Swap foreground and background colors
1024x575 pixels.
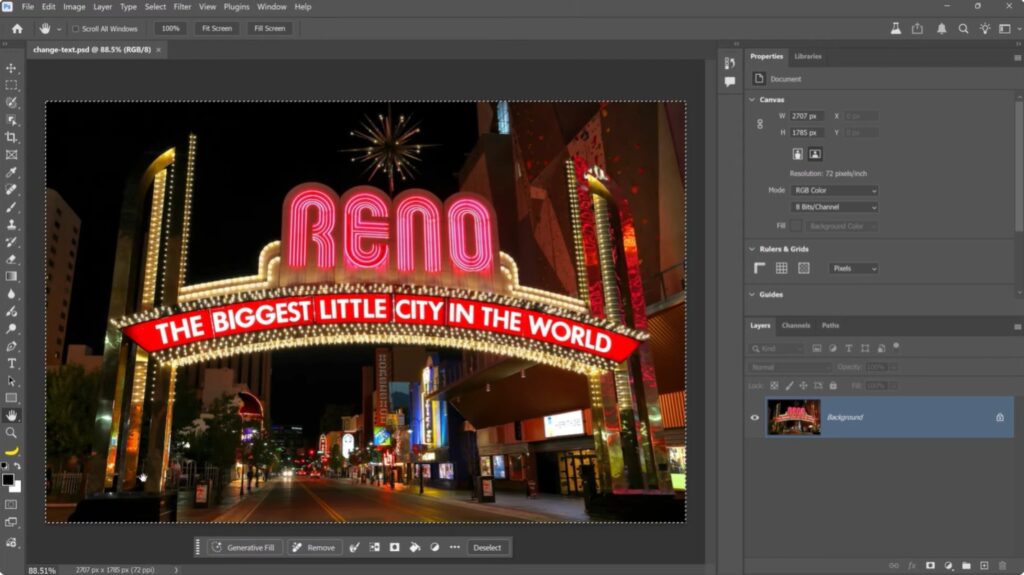click(17, 466)
